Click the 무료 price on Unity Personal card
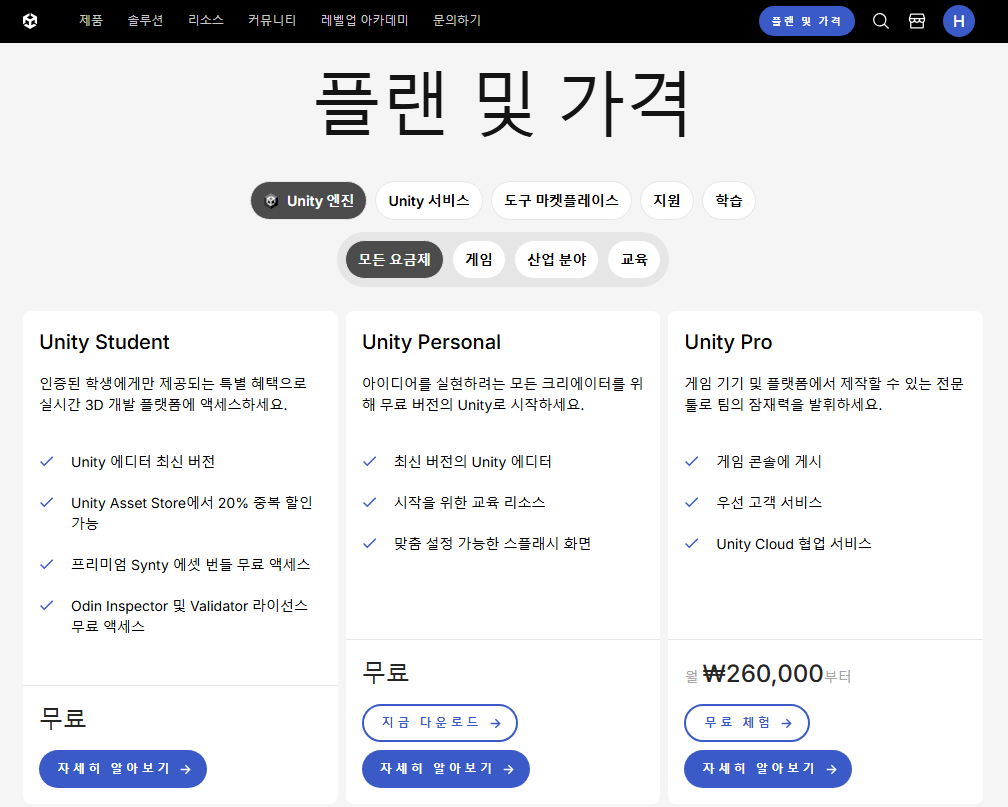This screenshot has width=1008, height=807. pyautogui.click(x=386, y=673)
